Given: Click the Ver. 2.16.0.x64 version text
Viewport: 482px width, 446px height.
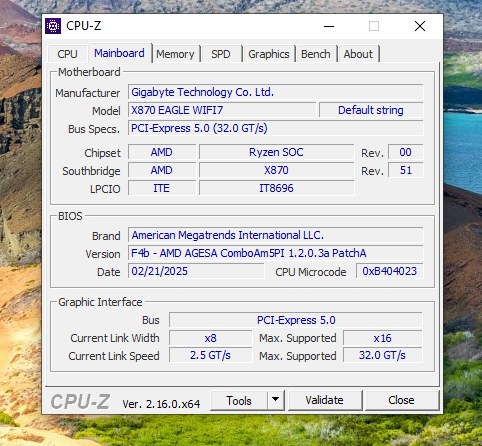Looking at the screenshot, I should (161, 404).
